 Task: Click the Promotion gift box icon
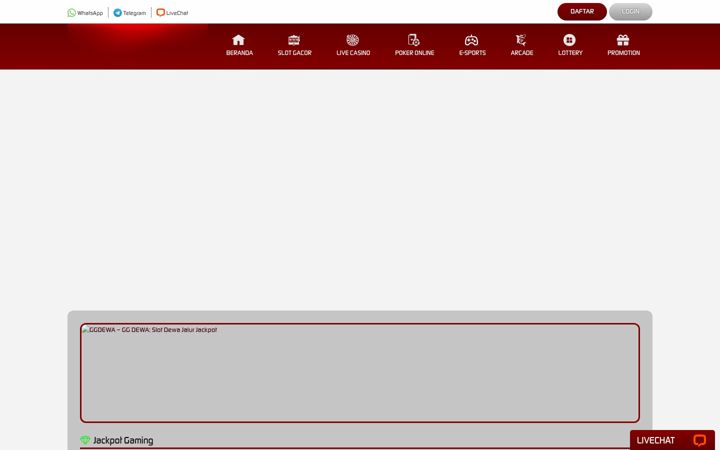pos(623,40)
